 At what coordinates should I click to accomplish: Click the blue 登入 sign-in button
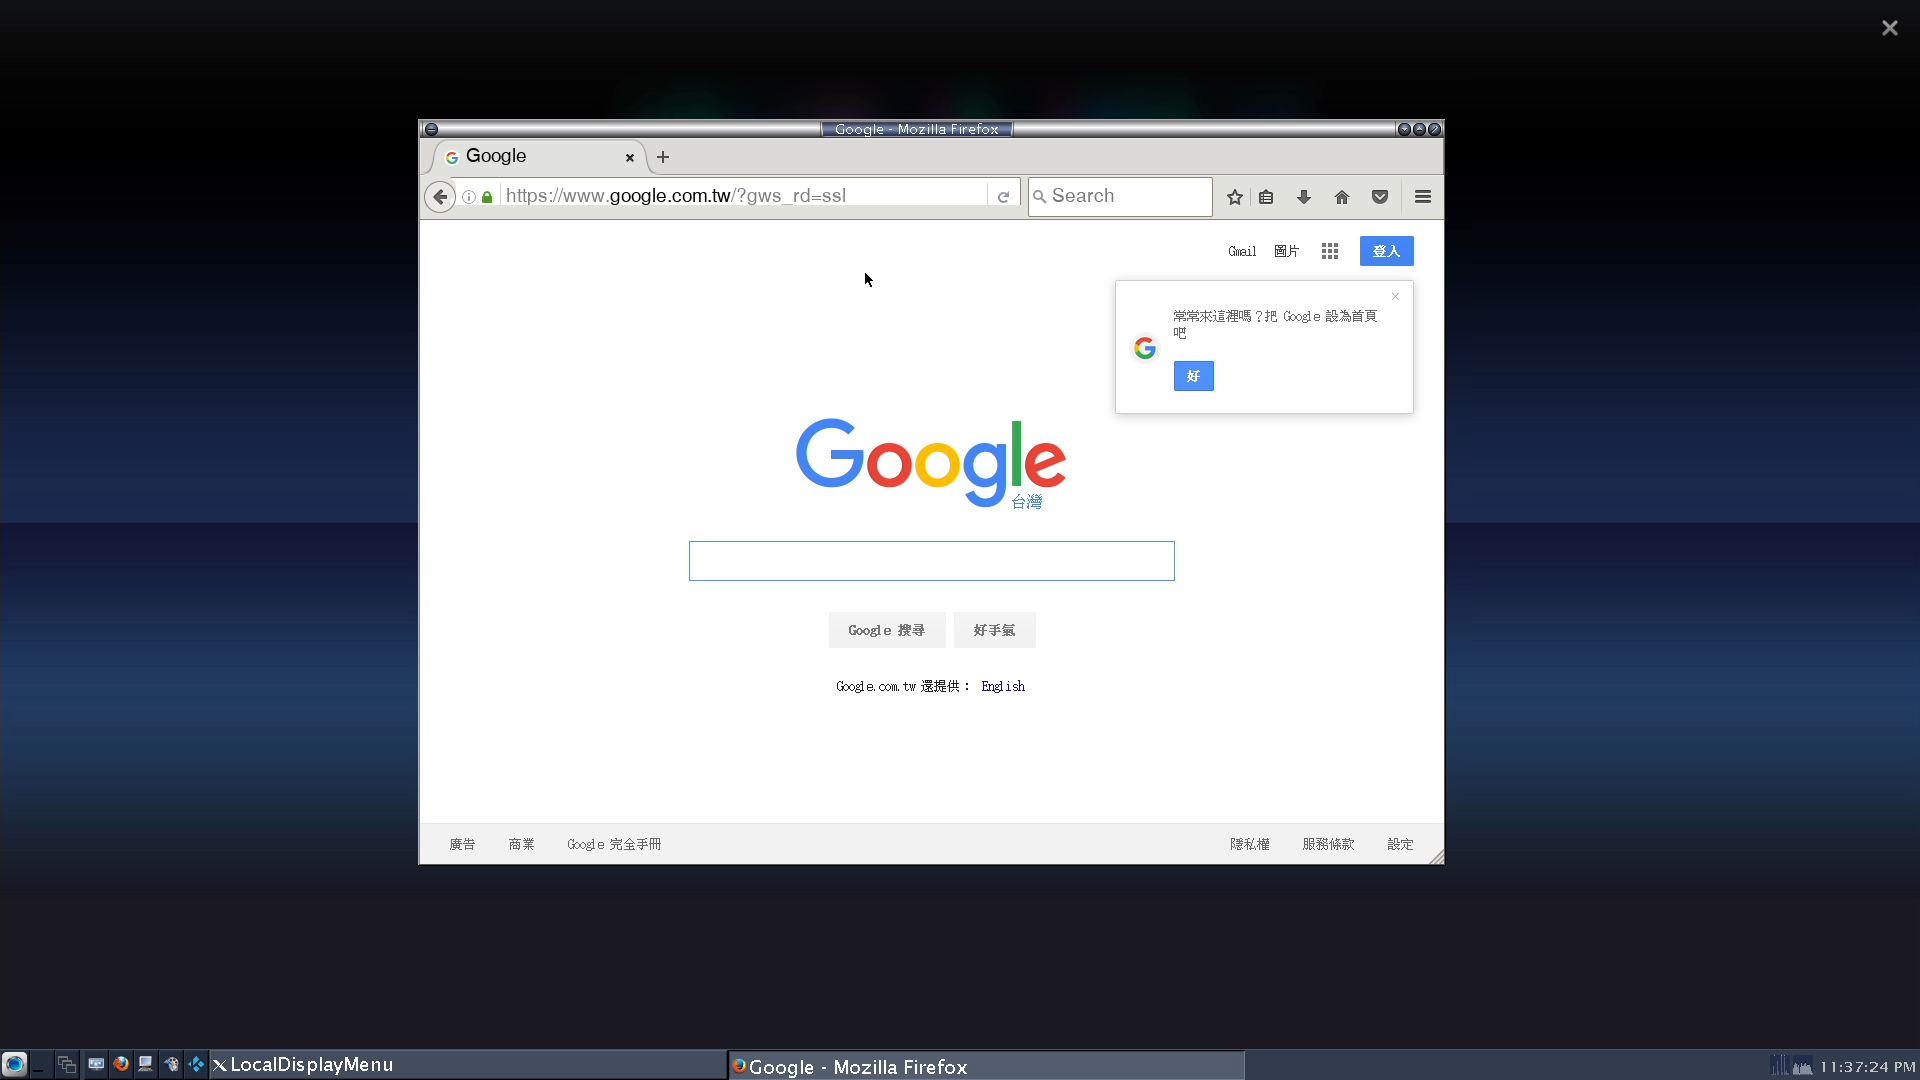coord(1387,251)
